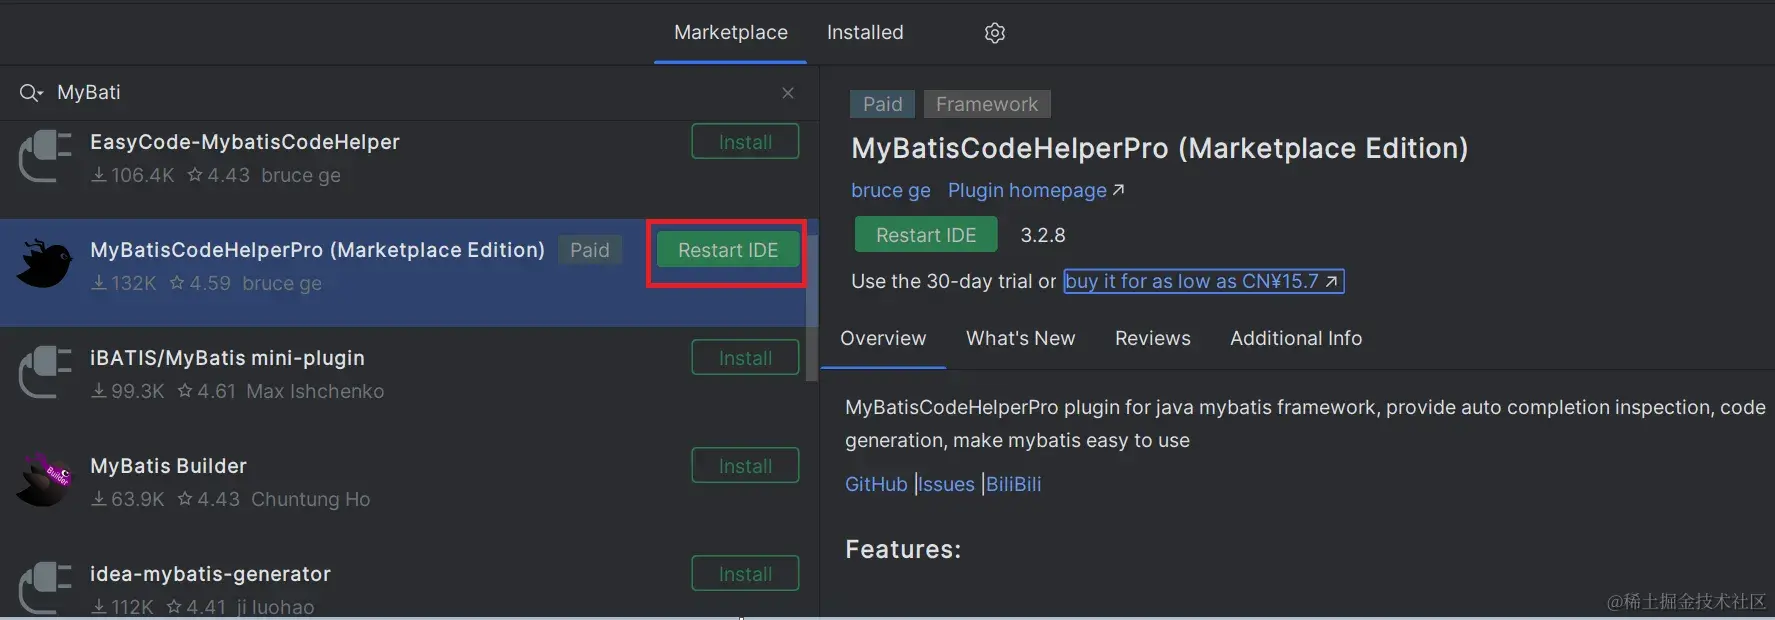
Task: Restart IDE from the plugin list row
Action: point(728,250)
